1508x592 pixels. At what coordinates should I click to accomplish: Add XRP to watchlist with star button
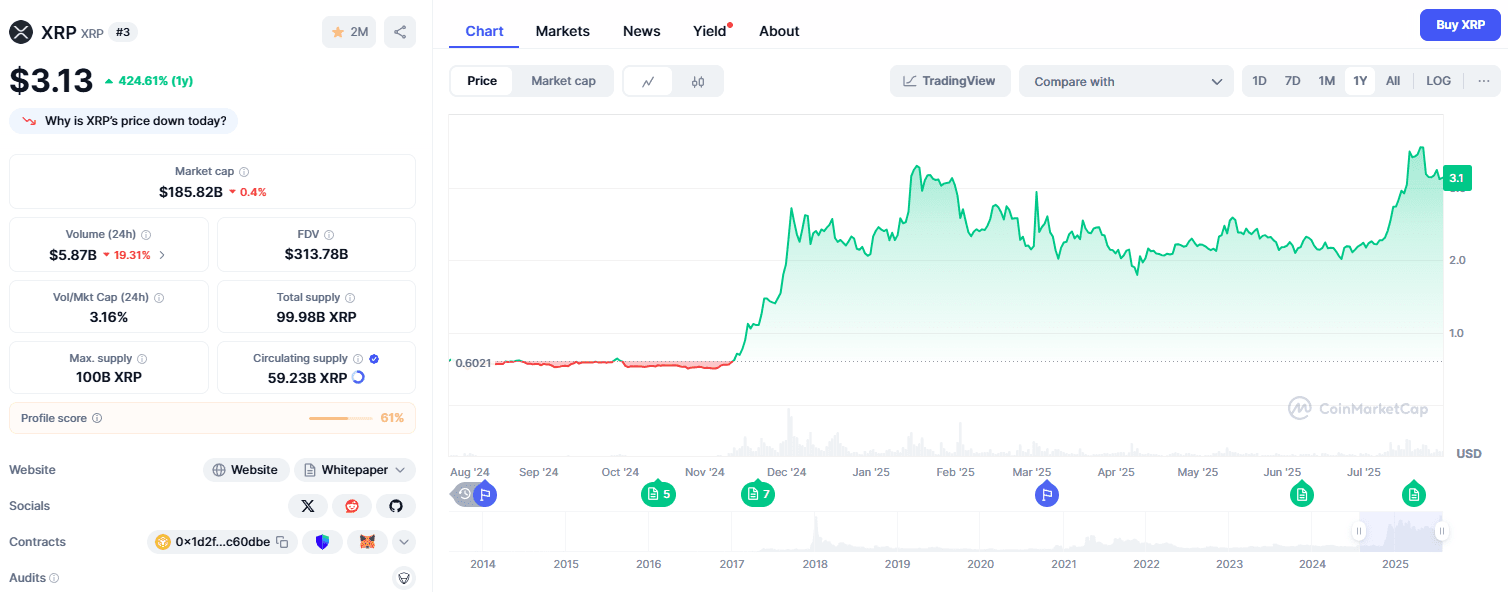tap(349, 32)
